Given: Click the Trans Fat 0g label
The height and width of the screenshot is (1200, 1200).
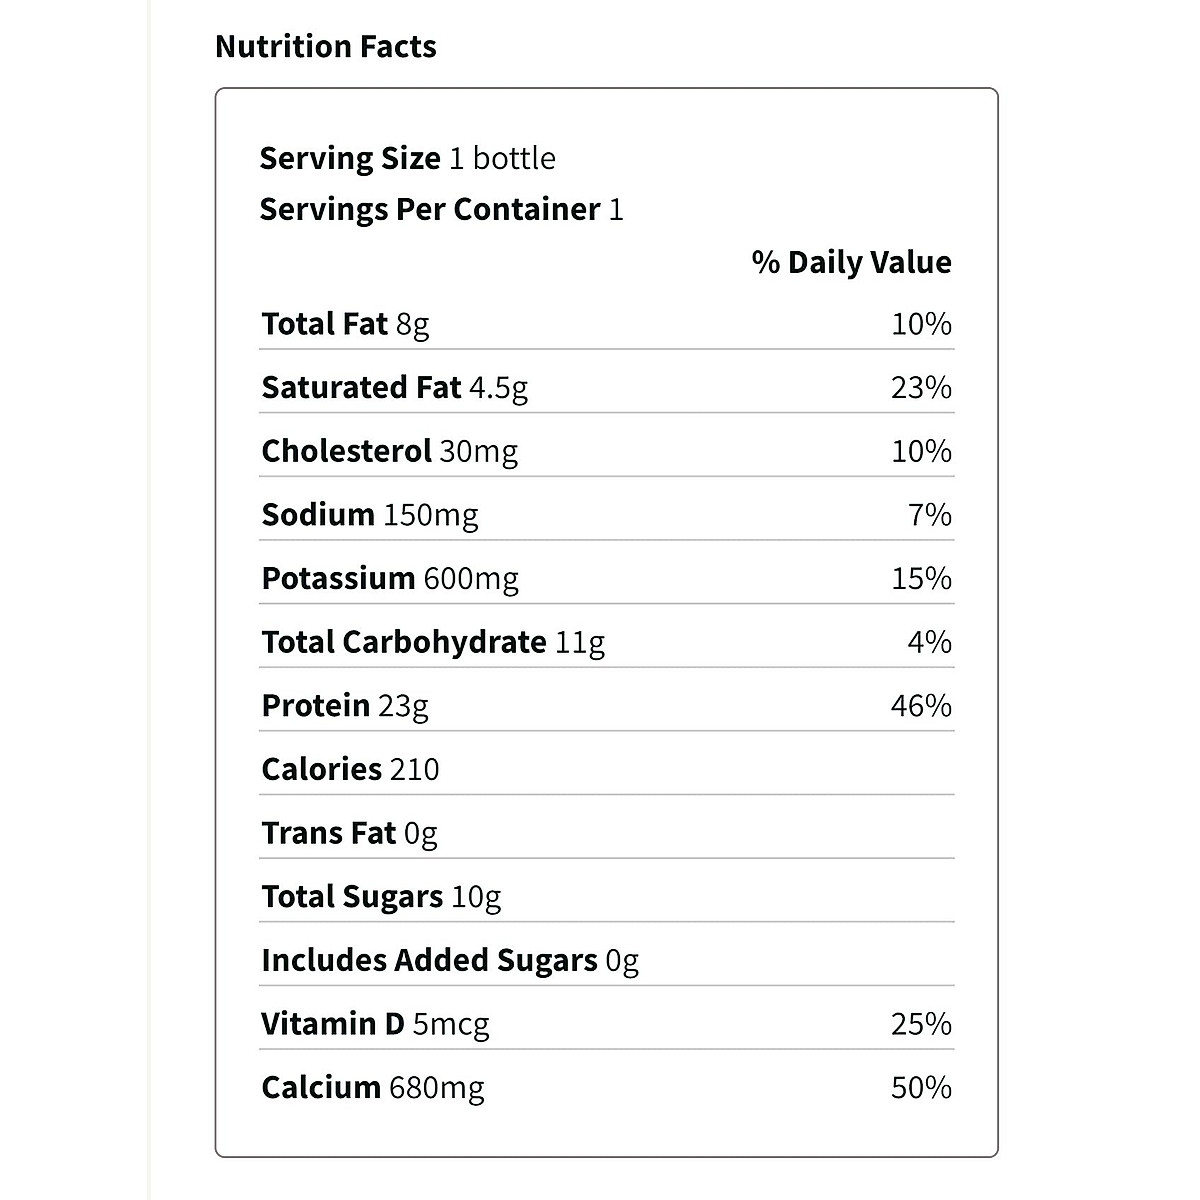Looking at the screenshot, I should (x=349, y=833).
